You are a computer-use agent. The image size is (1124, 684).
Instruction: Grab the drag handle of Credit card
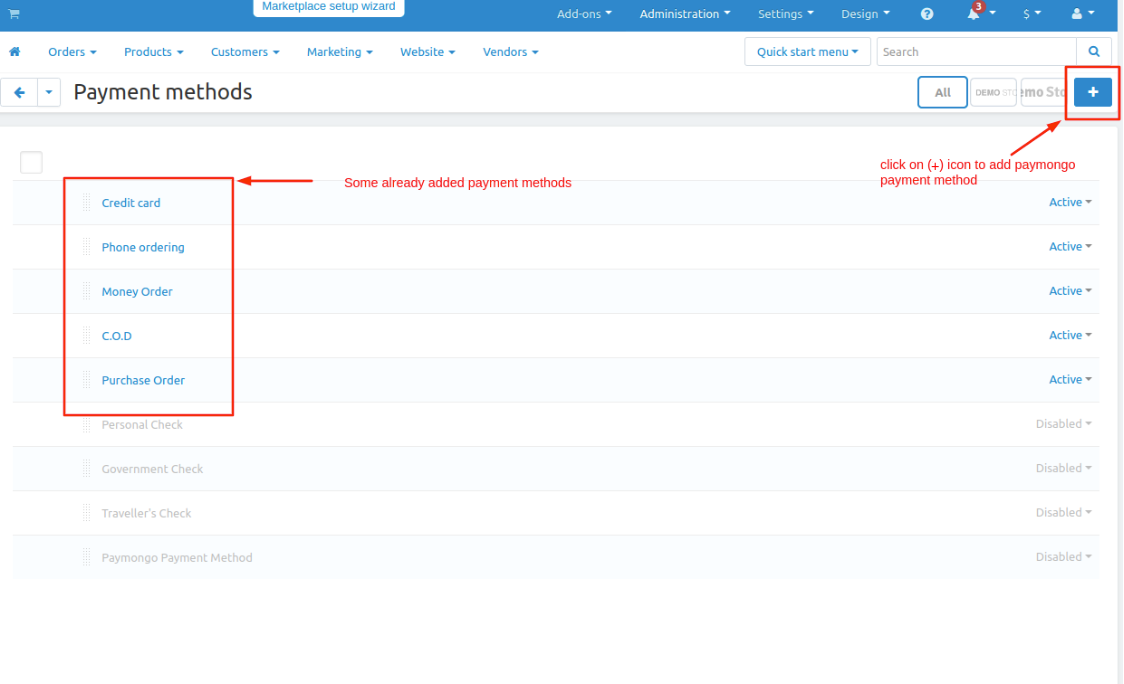tap(86, 203)
